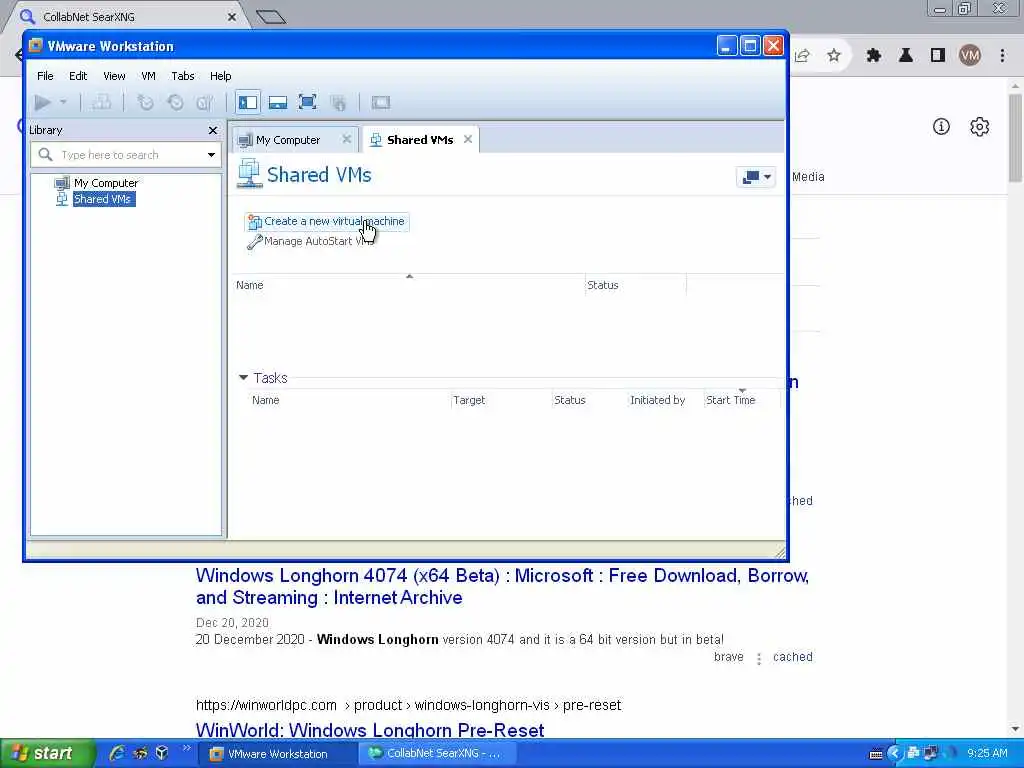The width and height of the screenshot is (1024, 768).
Task: Close the Library panel
Action: pos(213,131)
